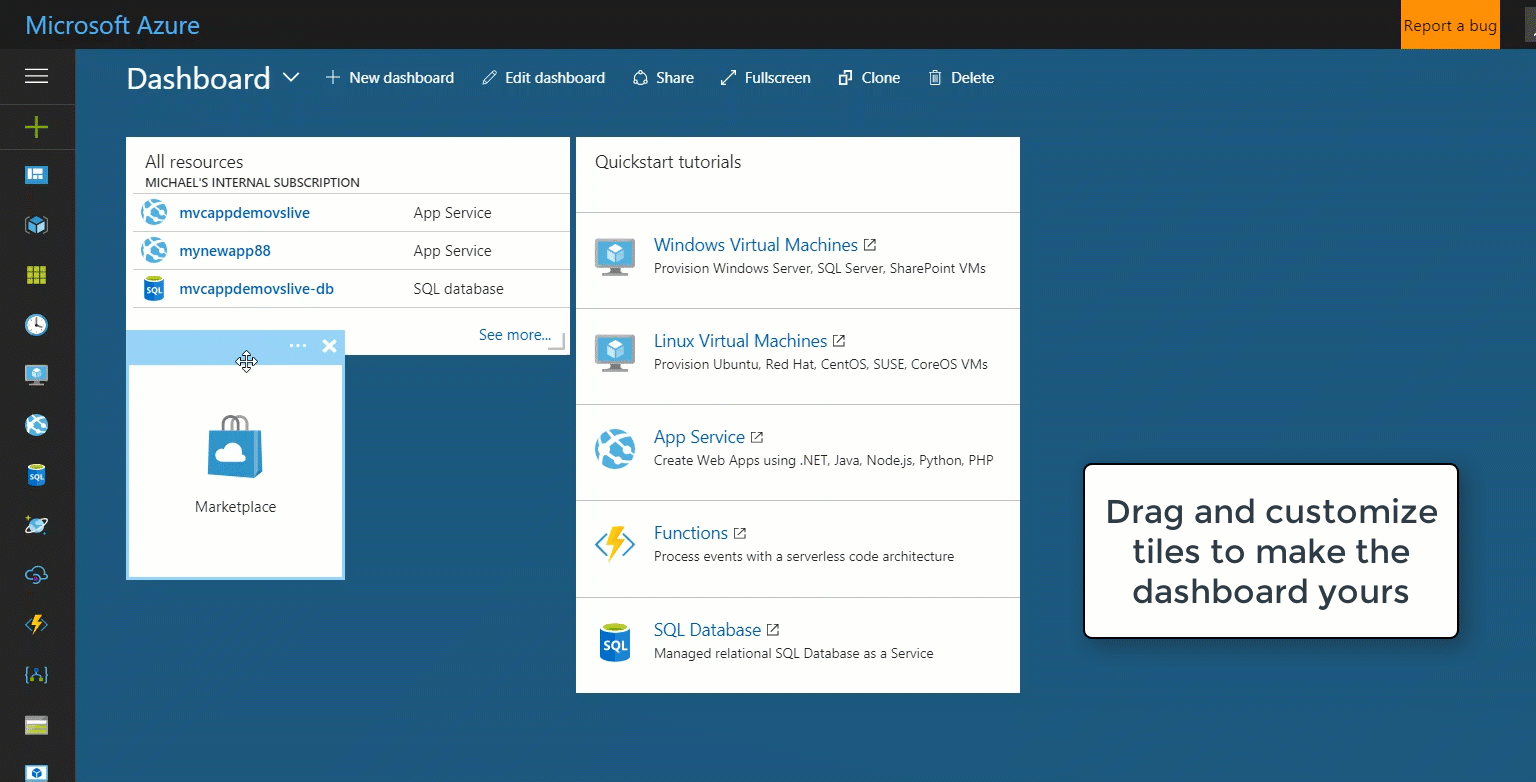The image size is (1536, 782).
Task: Clone the dashboard
Action: [869, 78]
